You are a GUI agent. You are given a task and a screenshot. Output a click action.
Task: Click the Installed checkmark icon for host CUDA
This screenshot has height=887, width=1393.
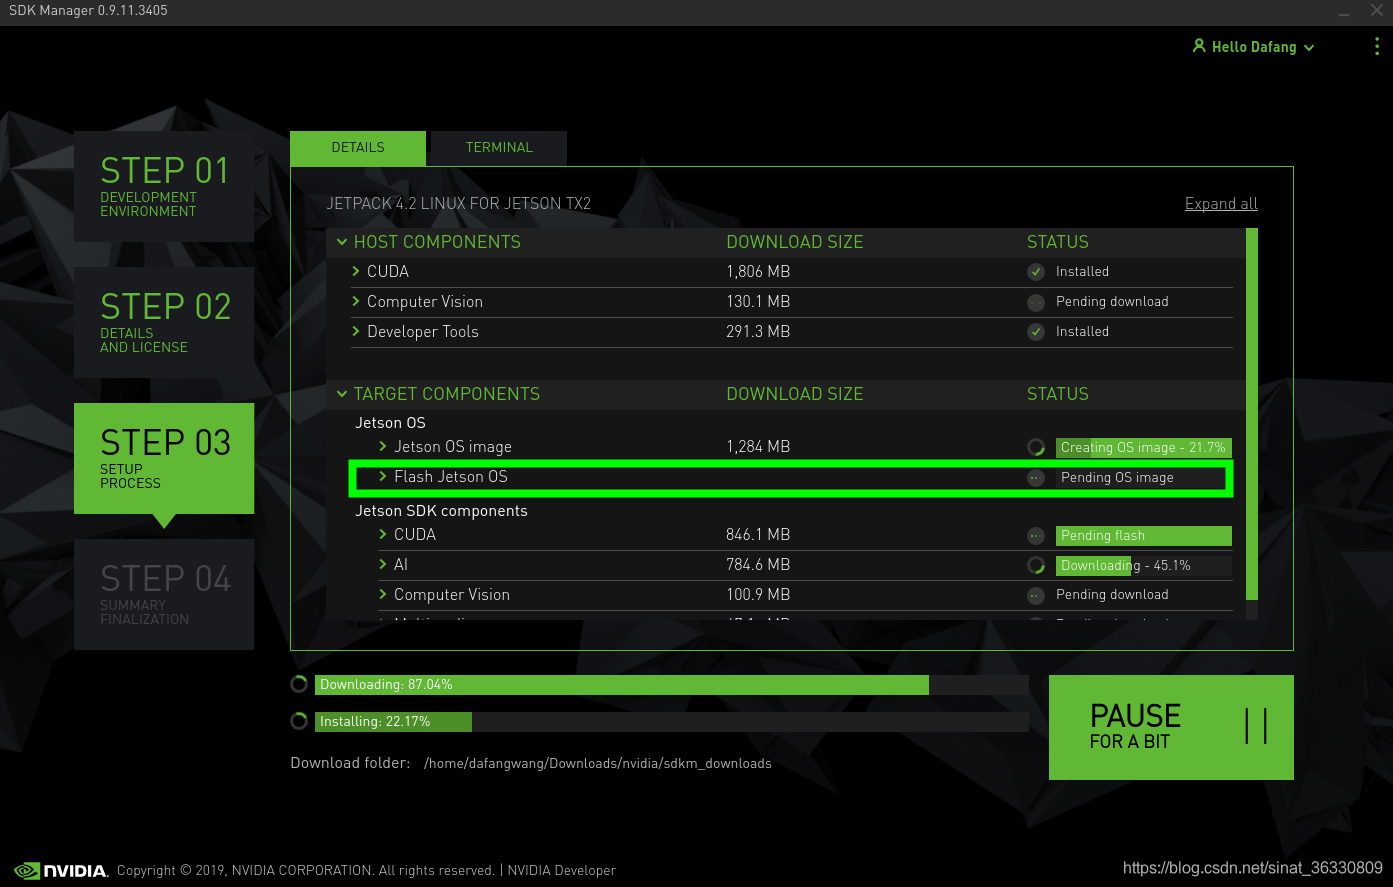pyautogui.click(x=1036, y=272)
